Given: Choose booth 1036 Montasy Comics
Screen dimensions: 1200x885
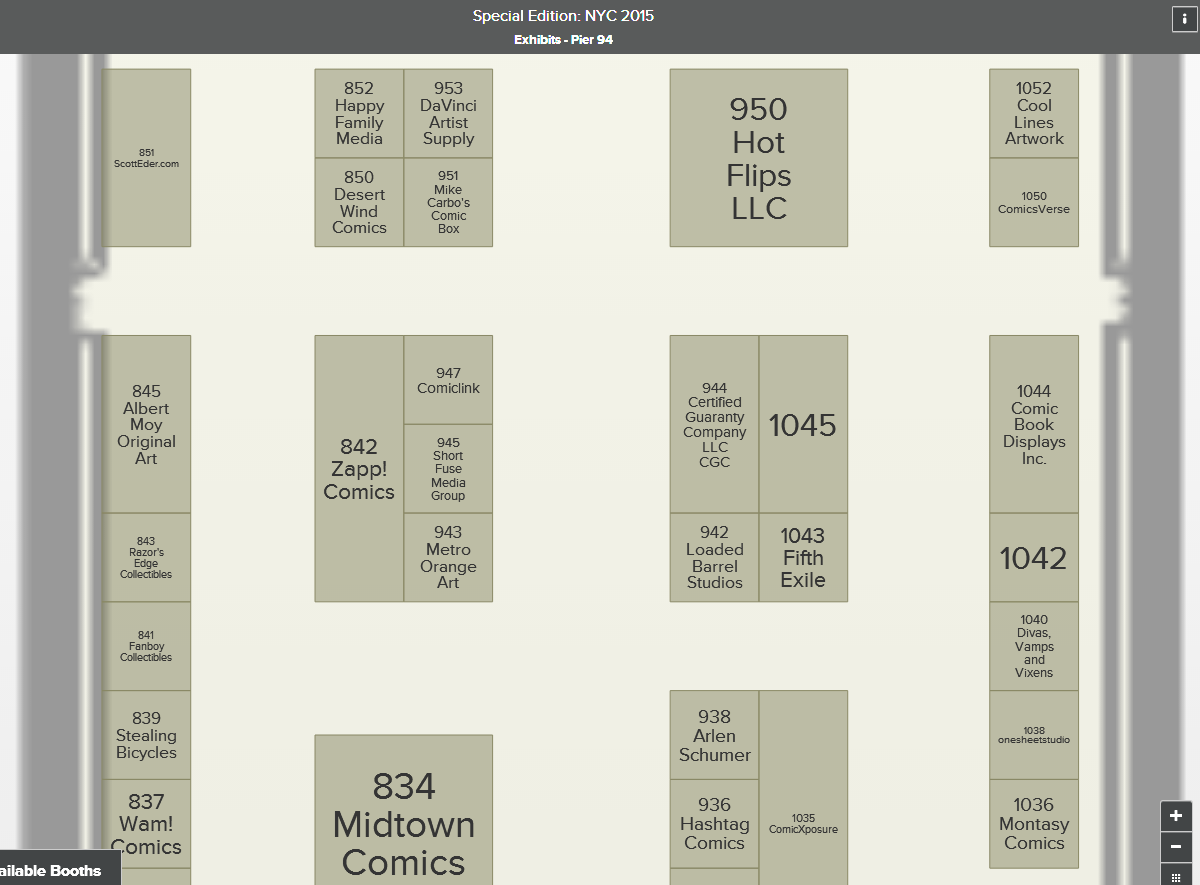Looking at the screenshot, I should pyautogui.click(x=1034, y=824).
